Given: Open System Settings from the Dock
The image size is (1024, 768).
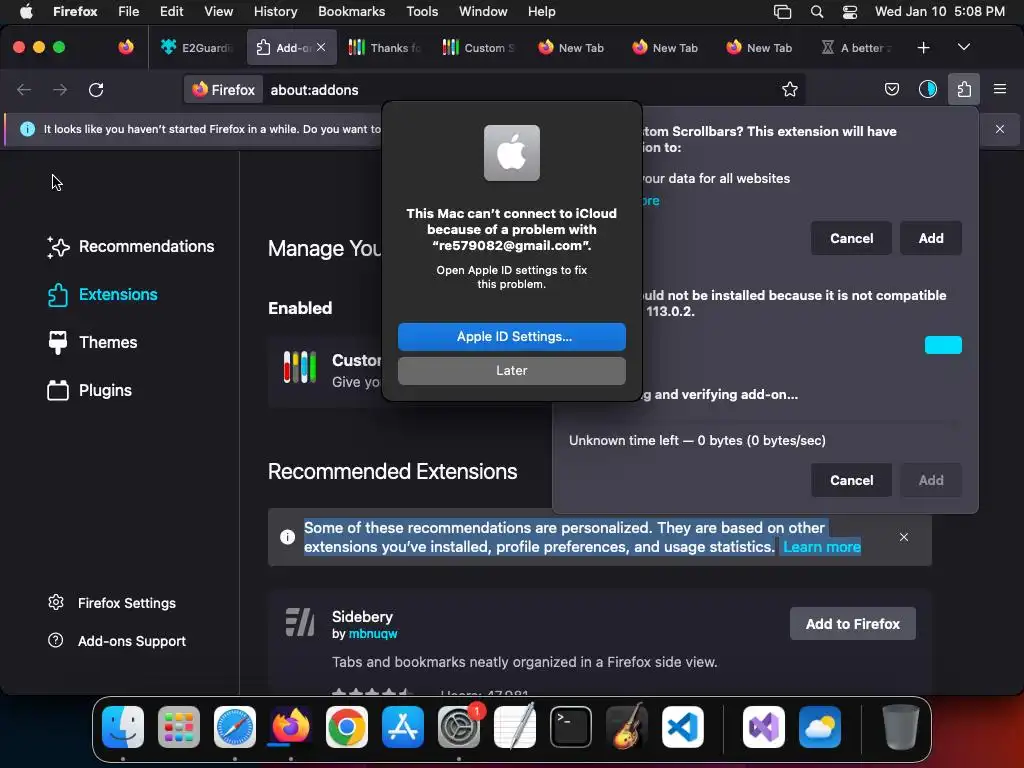Looking at the screenshot, I should click(x=459, y=727).
